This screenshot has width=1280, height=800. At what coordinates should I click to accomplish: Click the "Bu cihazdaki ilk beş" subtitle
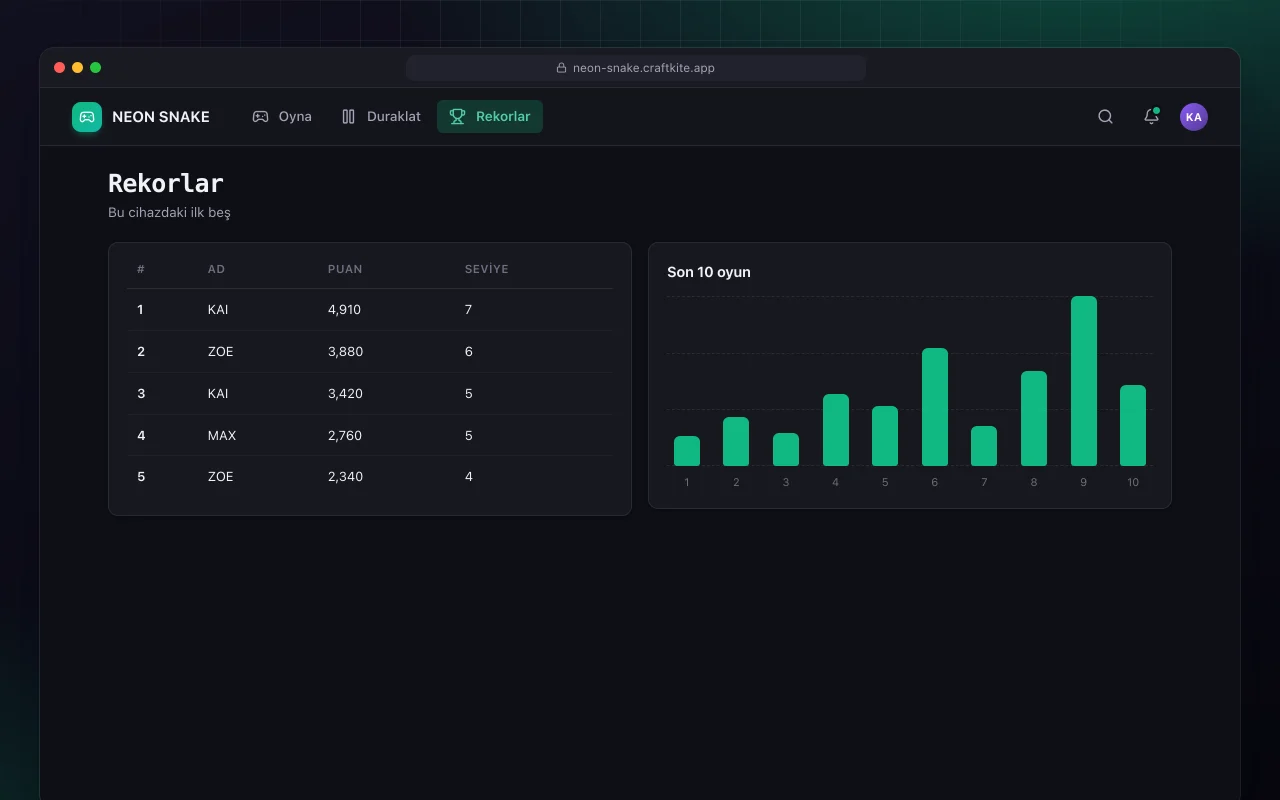(169, 213)
